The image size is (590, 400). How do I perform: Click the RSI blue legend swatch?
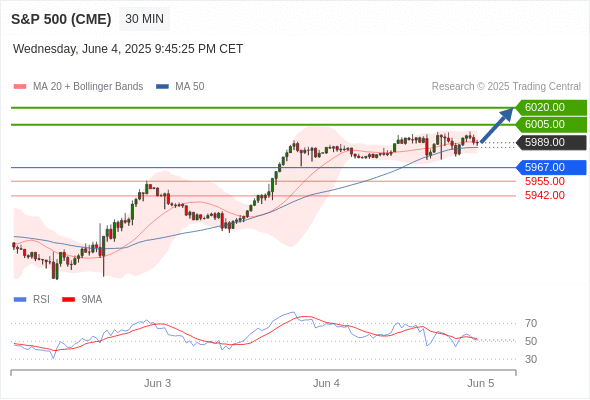(20, 300)
